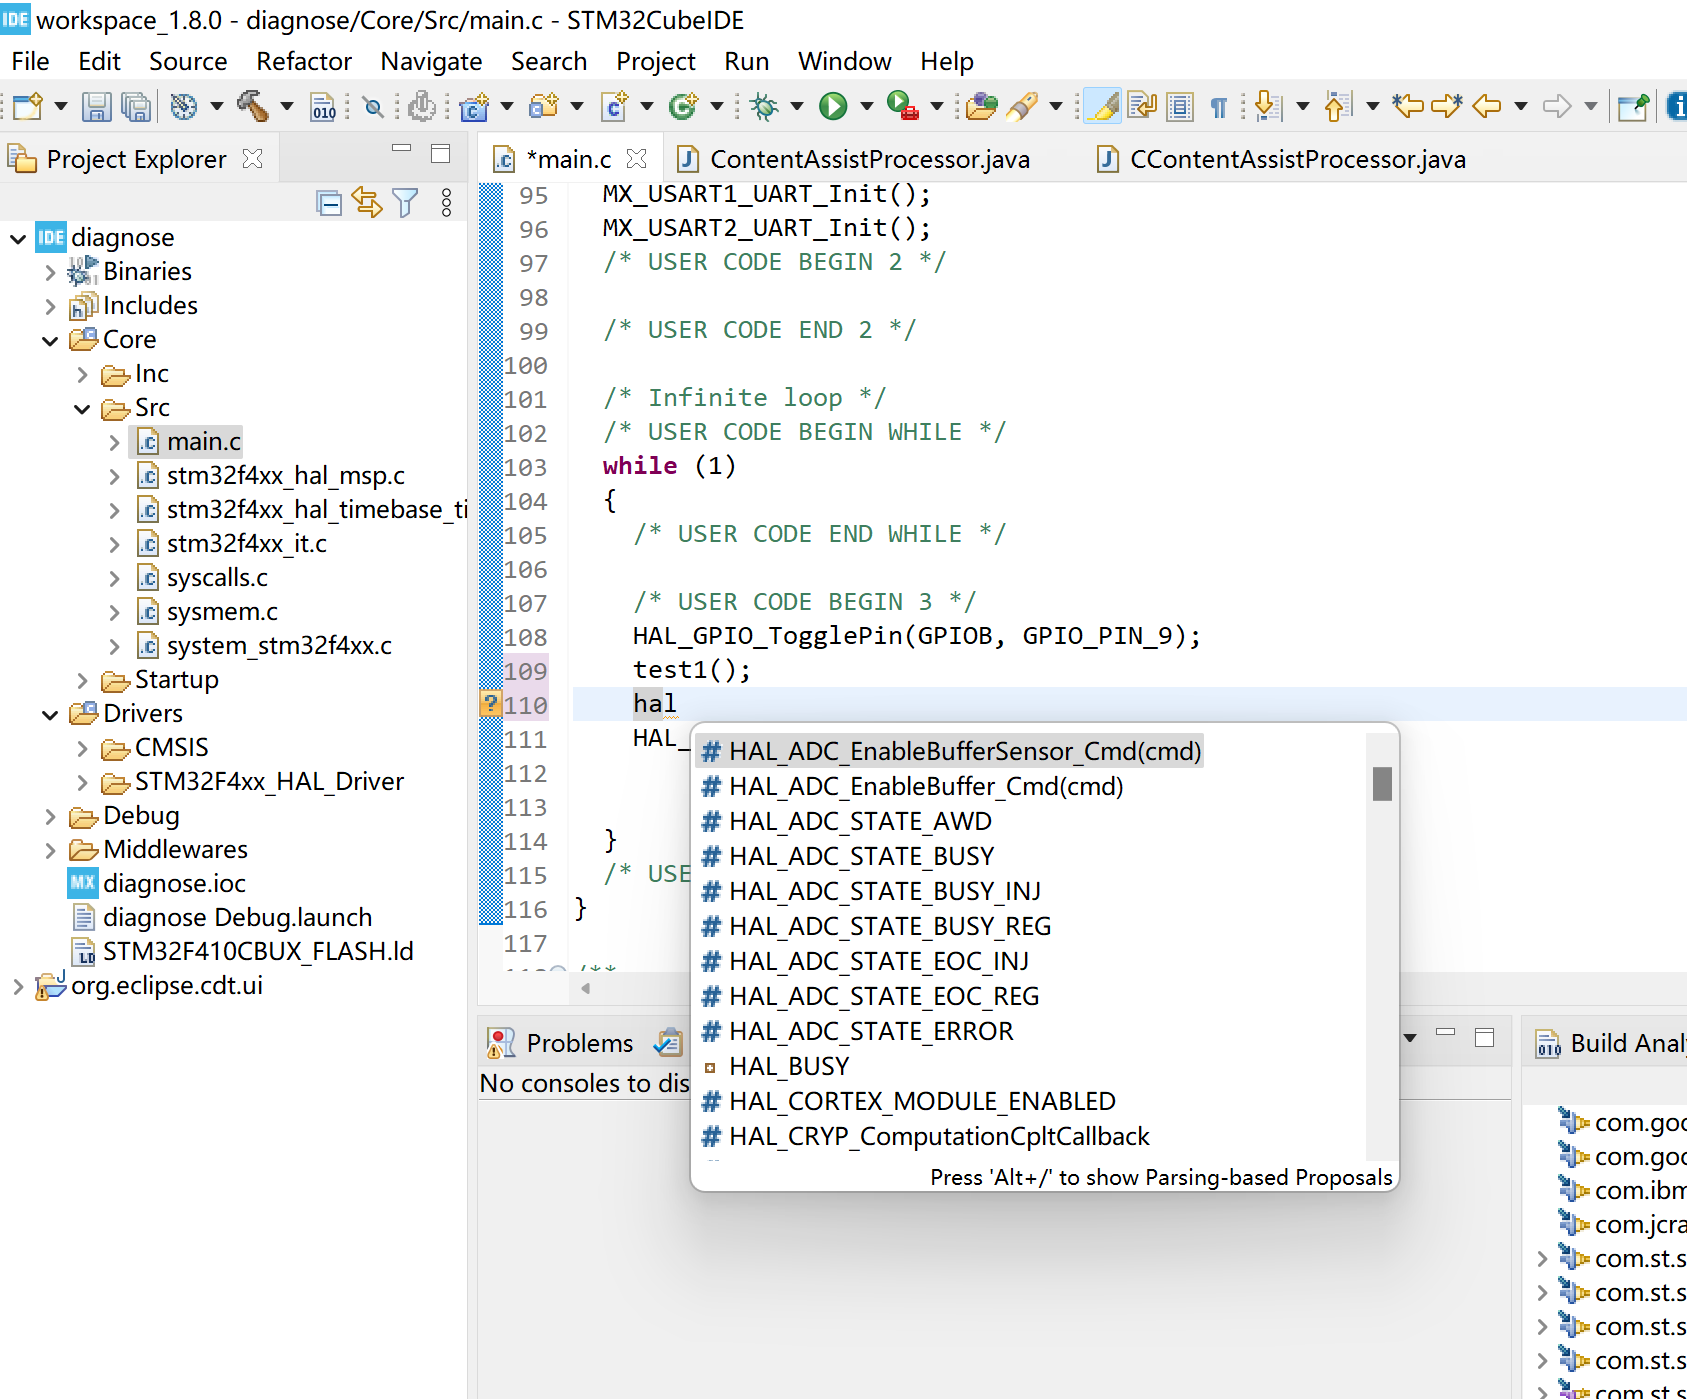The width and height of the screenshot is (1687, 1399).
Task: Run the application with the green Run button
Action: coord(833,105)
